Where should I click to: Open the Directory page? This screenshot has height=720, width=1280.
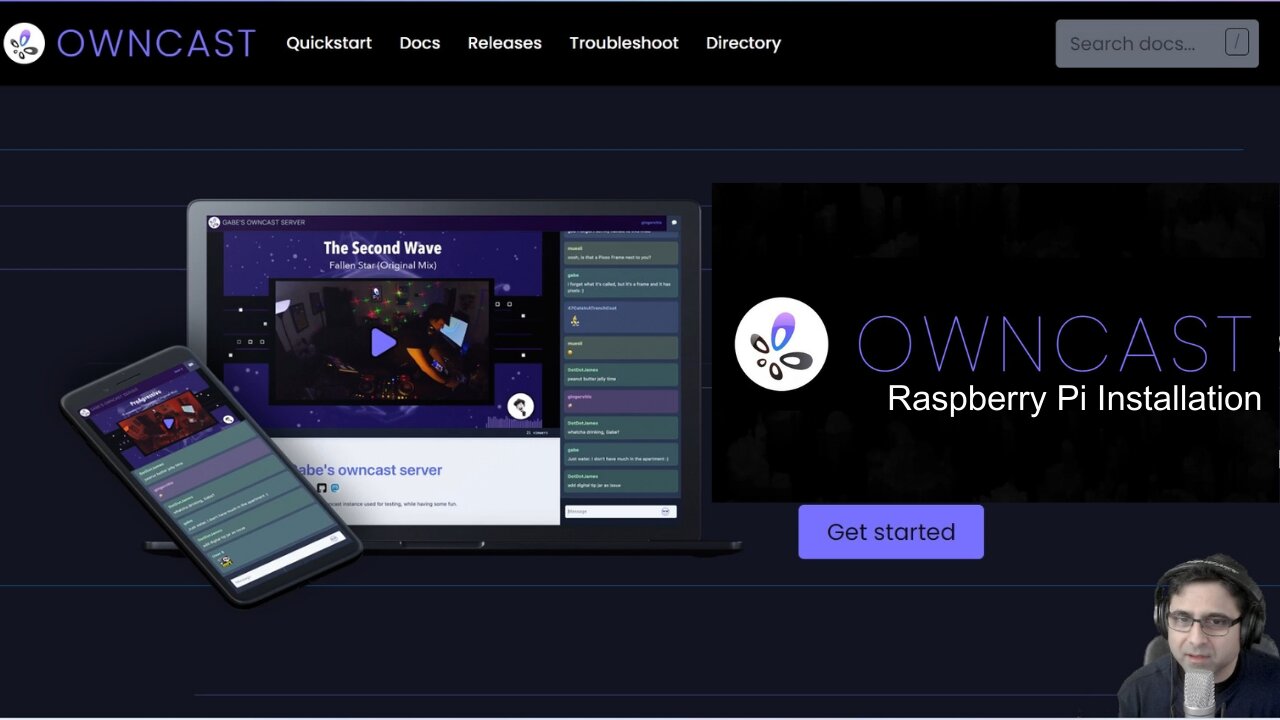pyautogui.click(x=743, y=42)
